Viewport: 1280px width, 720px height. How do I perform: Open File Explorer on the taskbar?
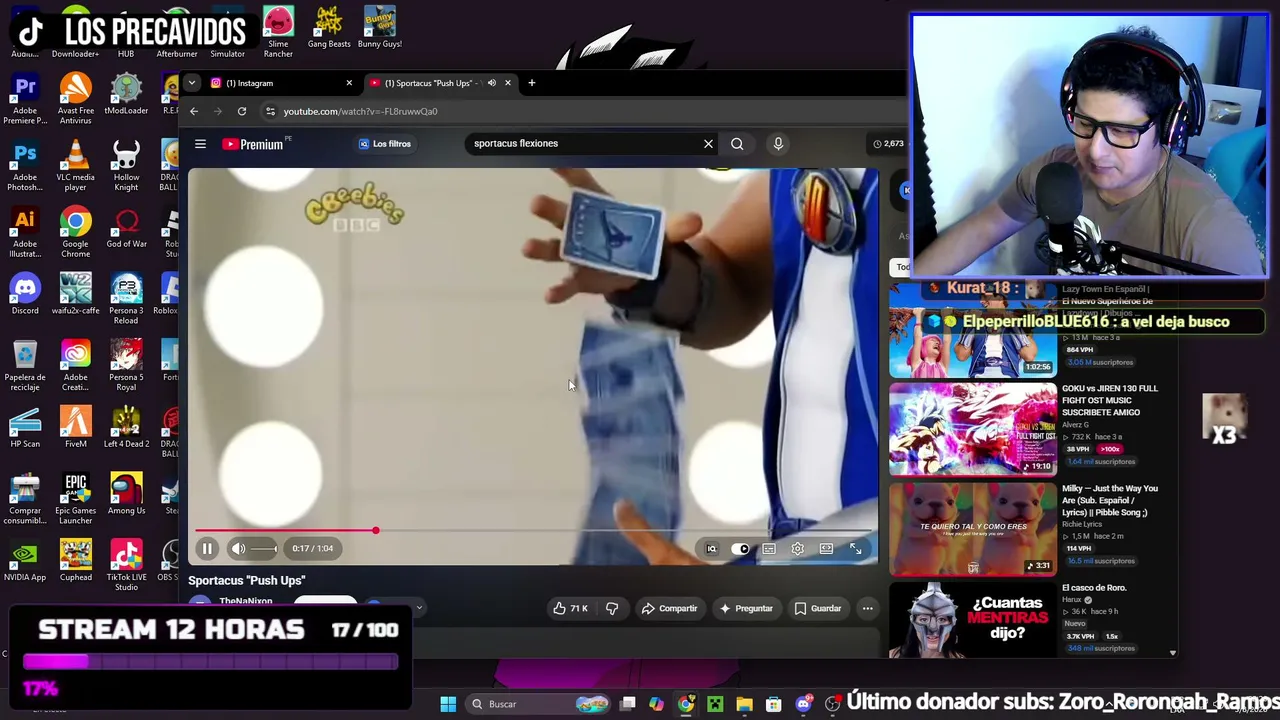tap(744, 704)
